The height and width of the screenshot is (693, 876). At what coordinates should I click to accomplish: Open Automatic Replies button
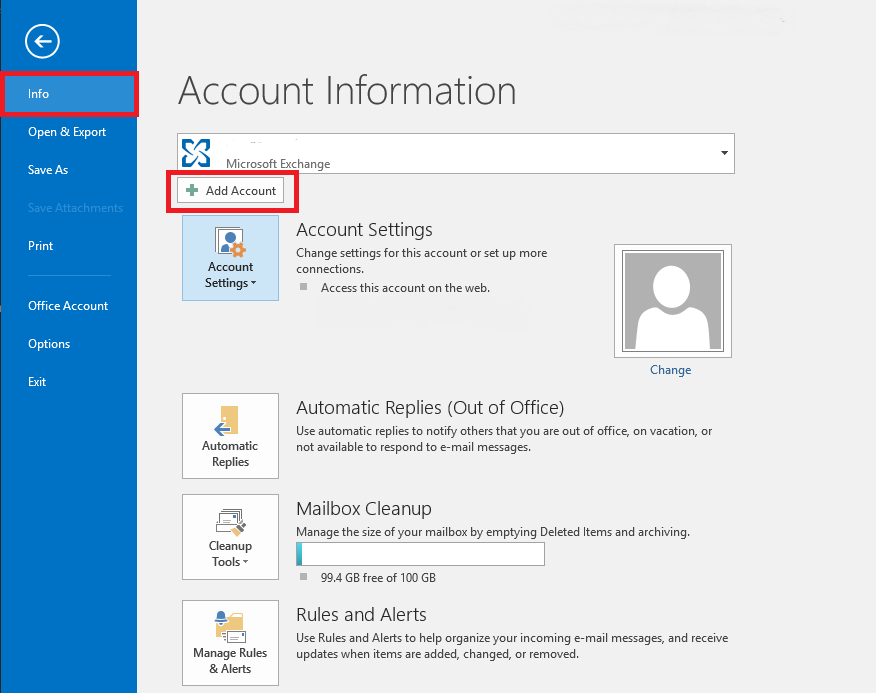coord(230,436)
